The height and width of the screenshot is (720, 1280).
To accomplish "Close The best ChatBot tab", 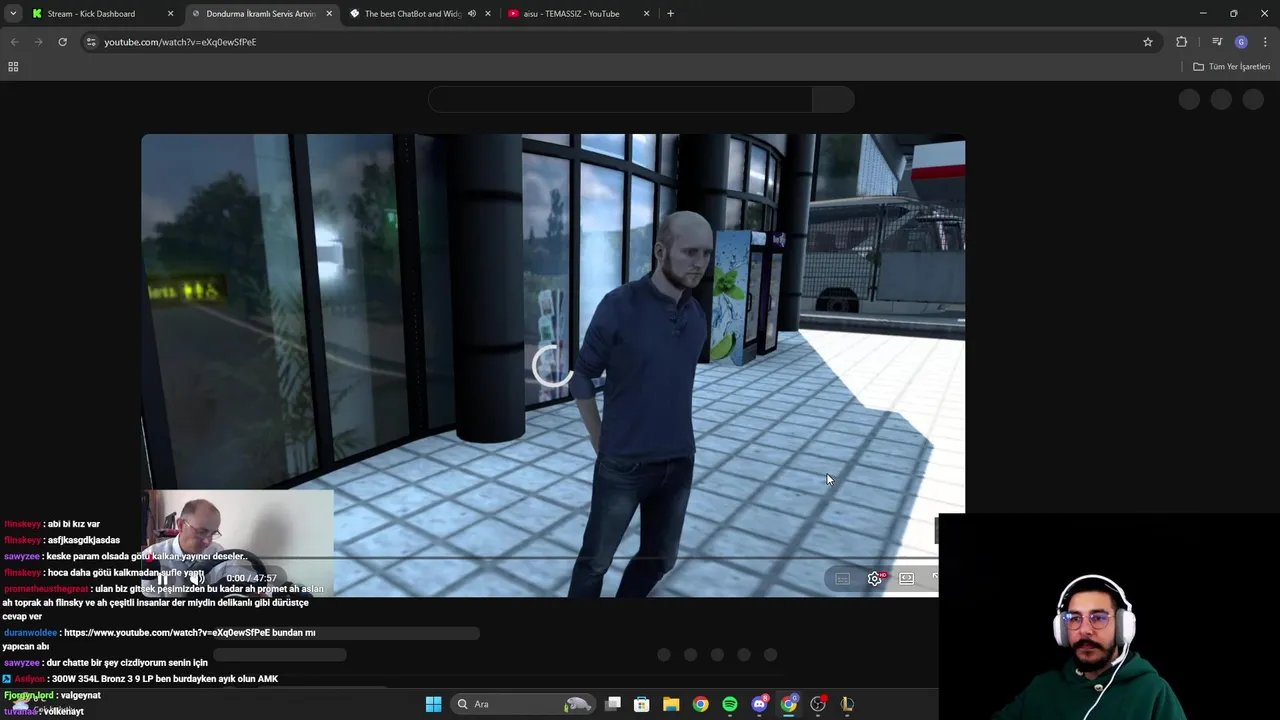I will [x=488, y=14].
